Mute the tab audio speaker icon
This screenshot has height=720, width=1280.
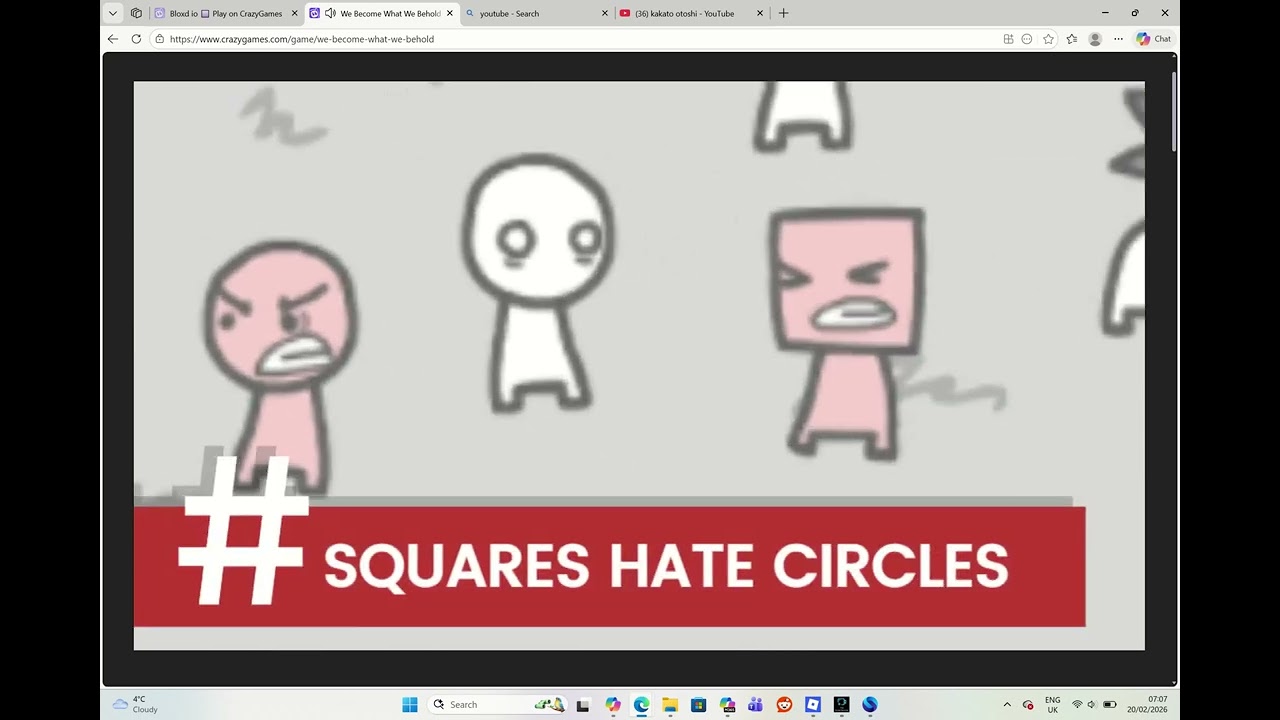click(x=330, y=13)
